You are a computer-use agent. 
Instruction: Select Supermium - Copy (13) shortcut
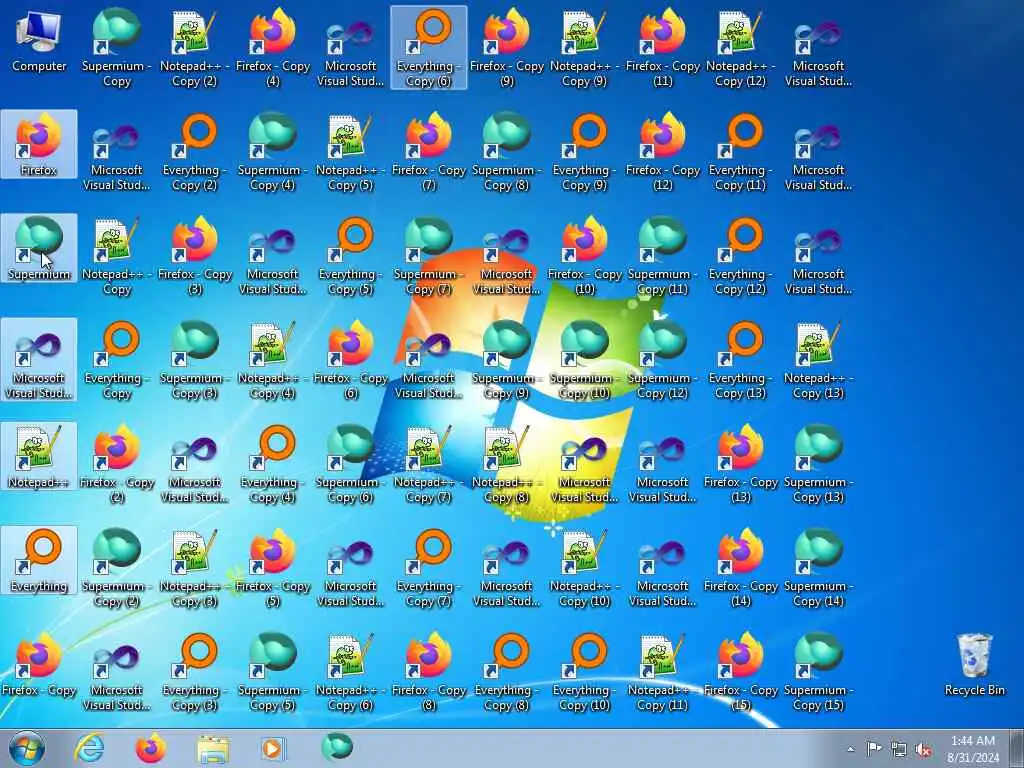tap(818, 464)
